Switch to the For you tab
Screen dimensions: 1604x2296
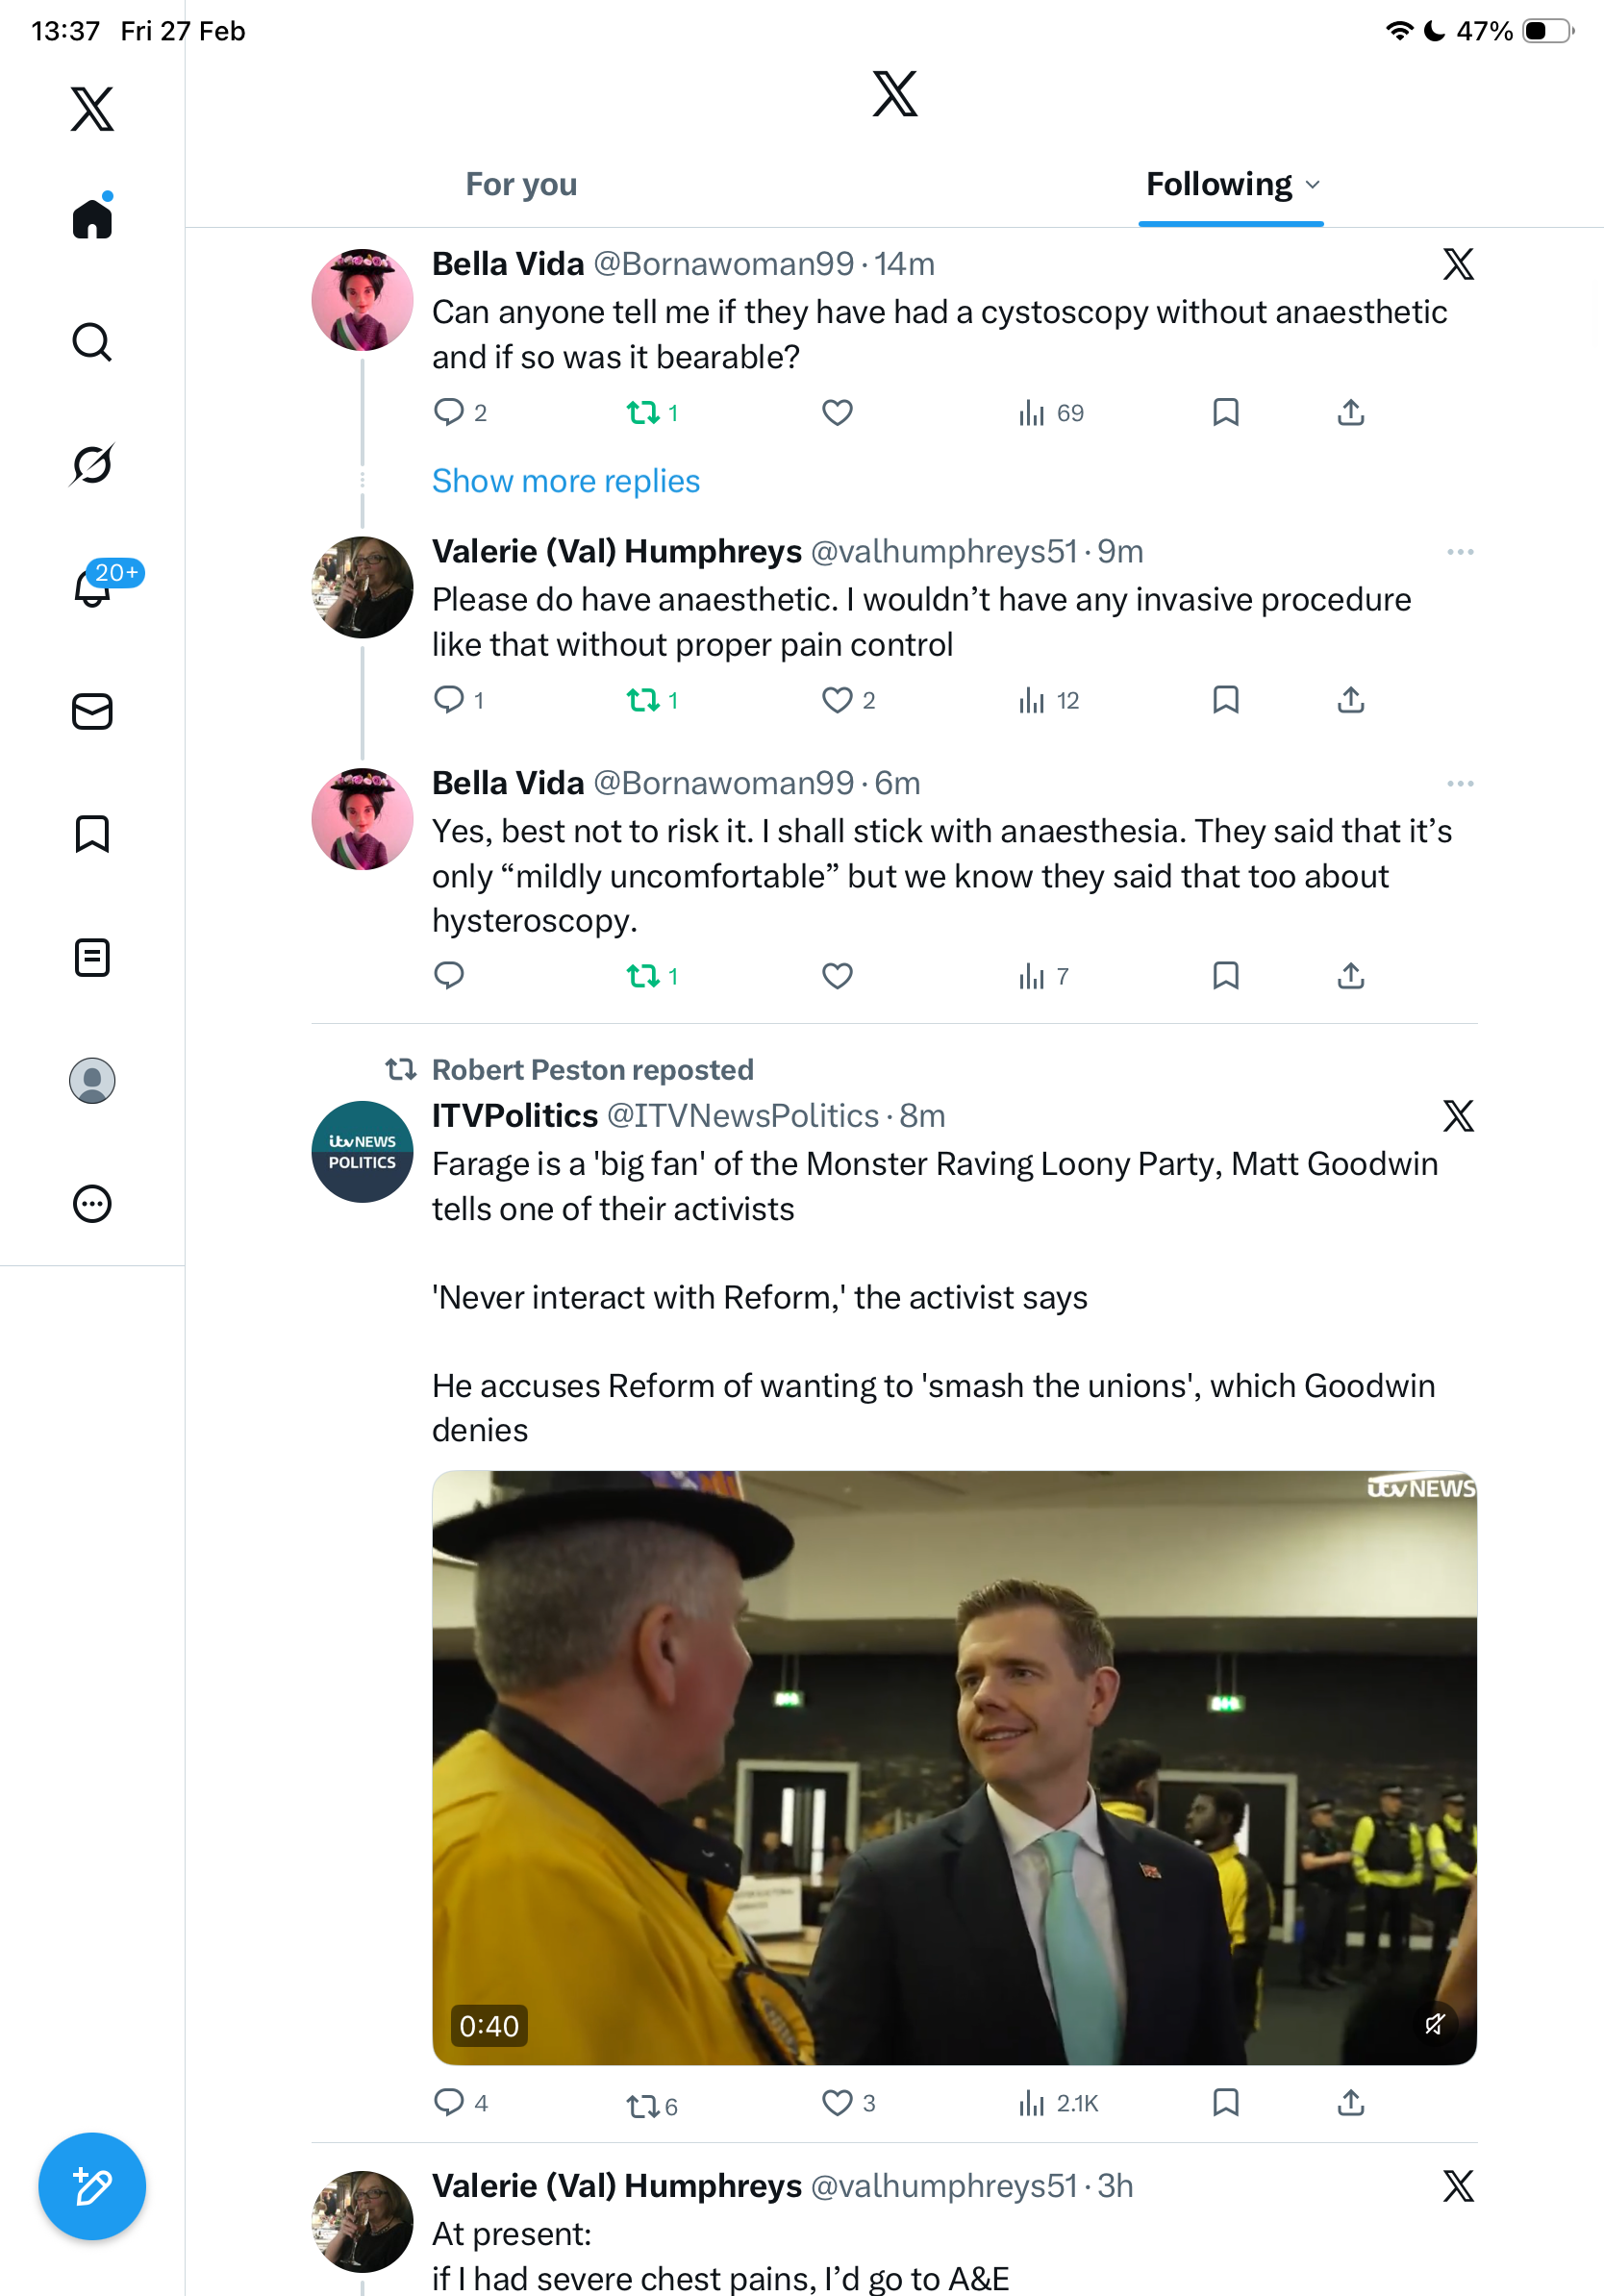(x=521, y=185)
